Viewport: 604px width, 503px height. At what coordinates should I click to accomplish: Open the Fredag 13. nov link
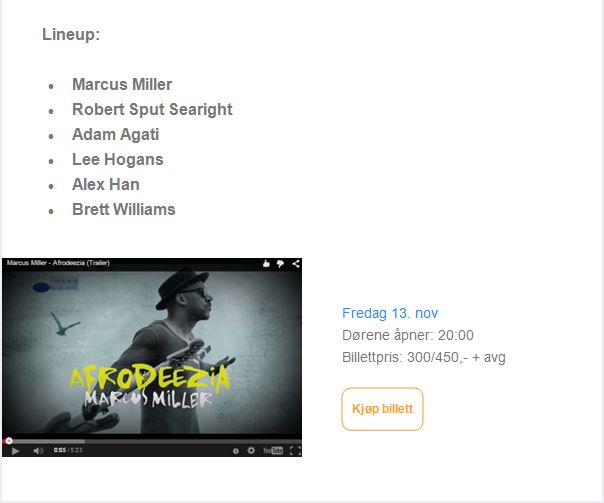click(x=390, y=313)
